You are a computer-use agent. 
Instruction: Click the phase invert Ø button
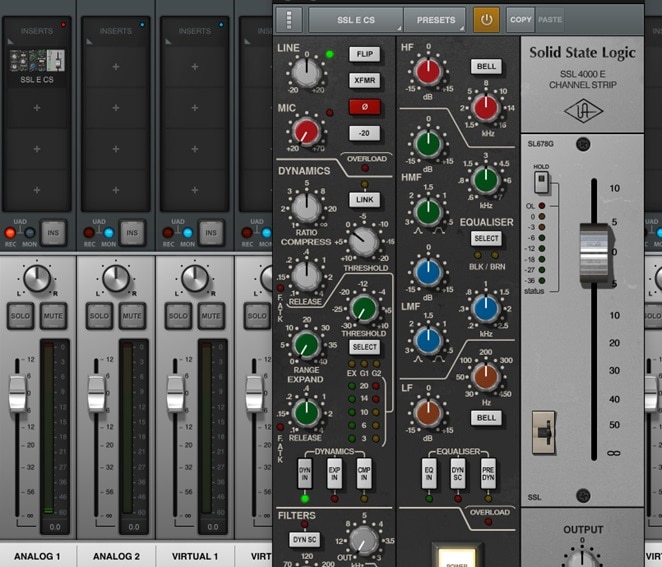point(364,107)
